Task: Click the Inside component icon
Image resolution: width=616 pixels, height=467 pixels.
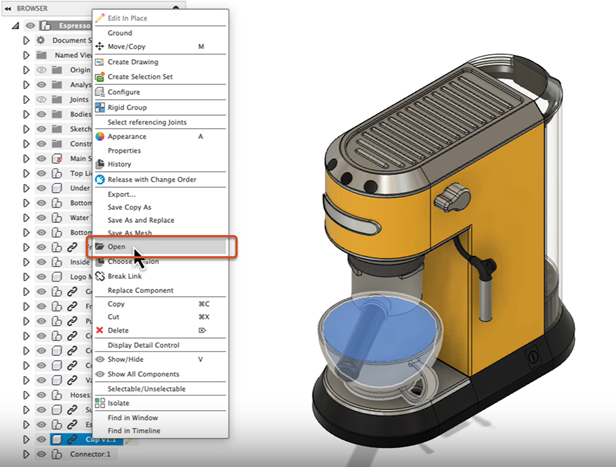Action: tap(57, 262)
